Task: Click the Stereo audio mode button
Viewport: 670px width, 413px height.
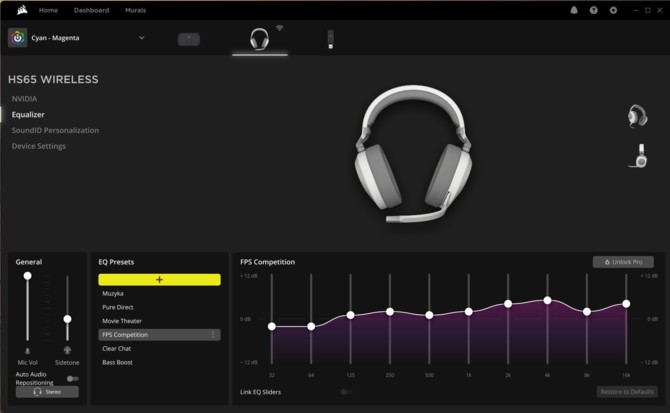Action: pos(47,392)
